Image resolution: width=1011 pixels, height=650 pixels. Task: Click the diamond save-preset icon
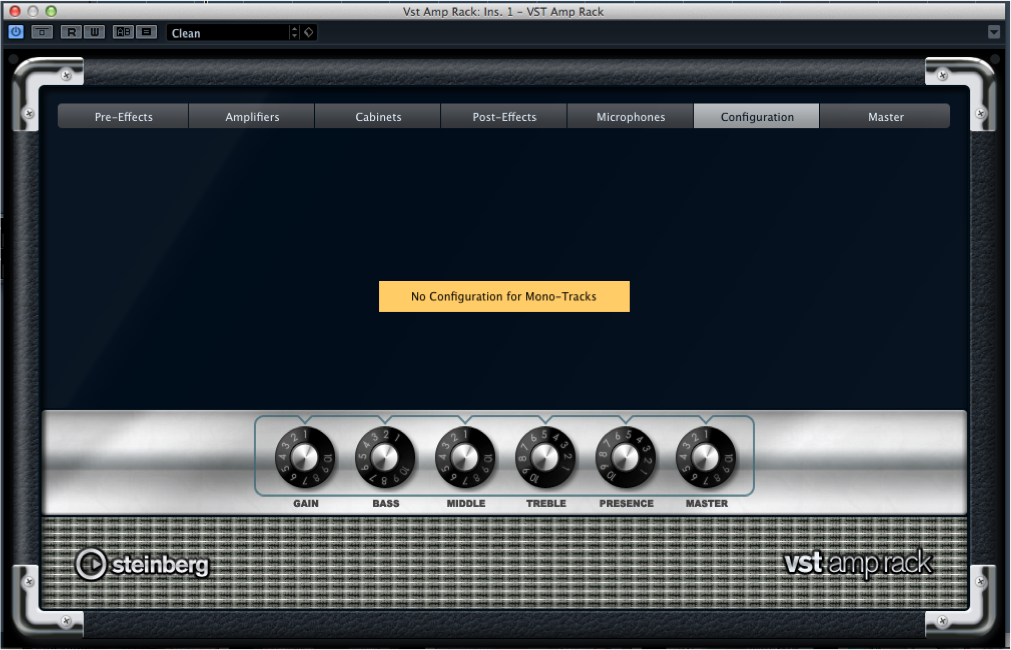308,32
